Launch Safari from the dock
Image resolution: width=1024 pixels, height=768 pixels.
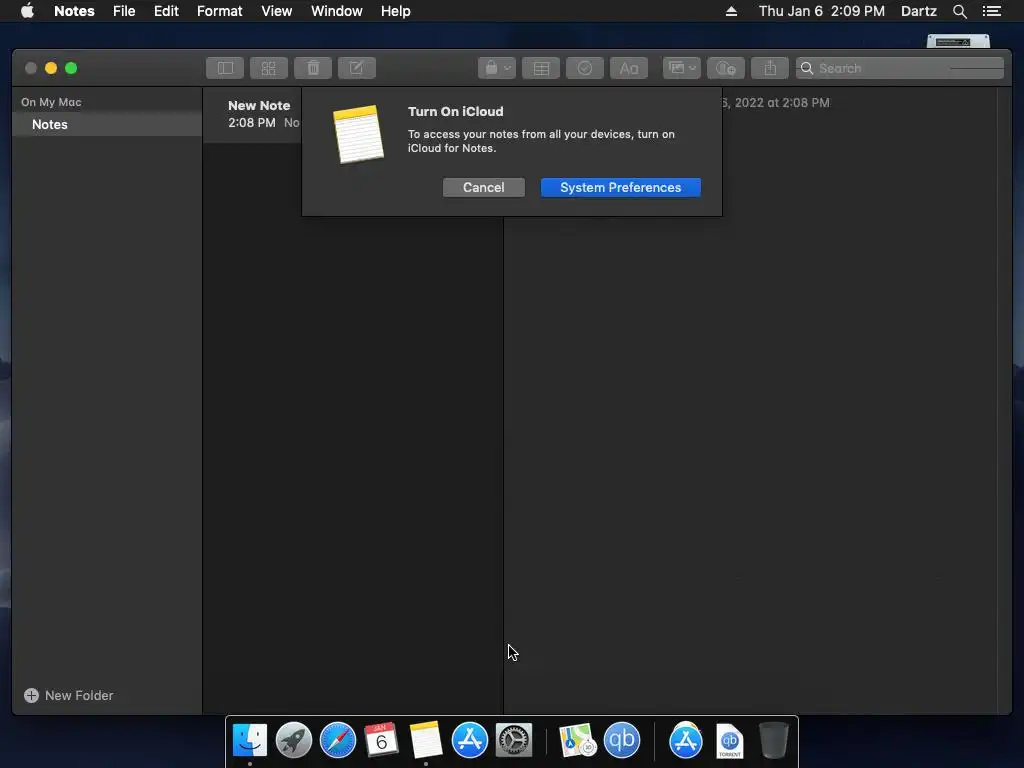pos(338,740)
